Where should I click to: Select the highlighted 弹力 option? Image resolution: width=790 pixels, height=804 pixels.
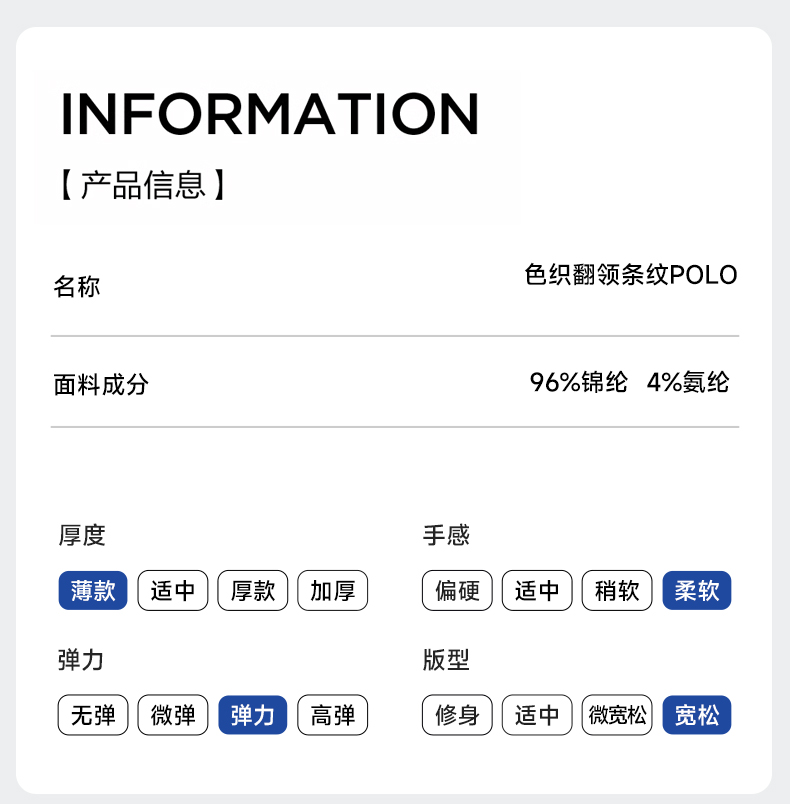click(x=253, y=715)
